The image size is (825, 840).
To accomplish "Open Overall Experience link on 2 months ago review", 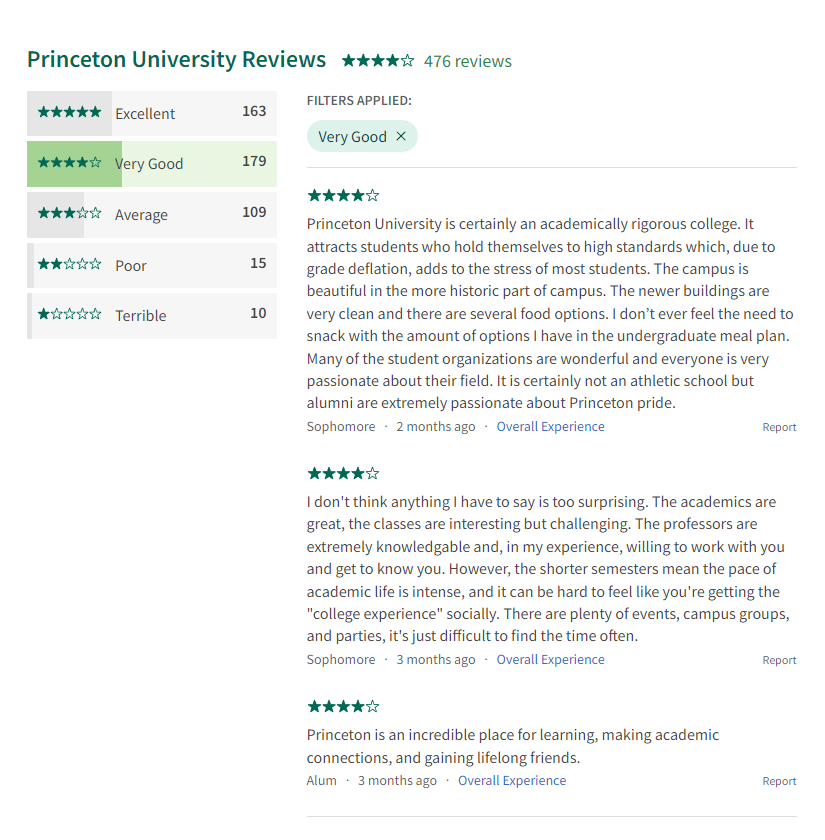I will [550, 426].
